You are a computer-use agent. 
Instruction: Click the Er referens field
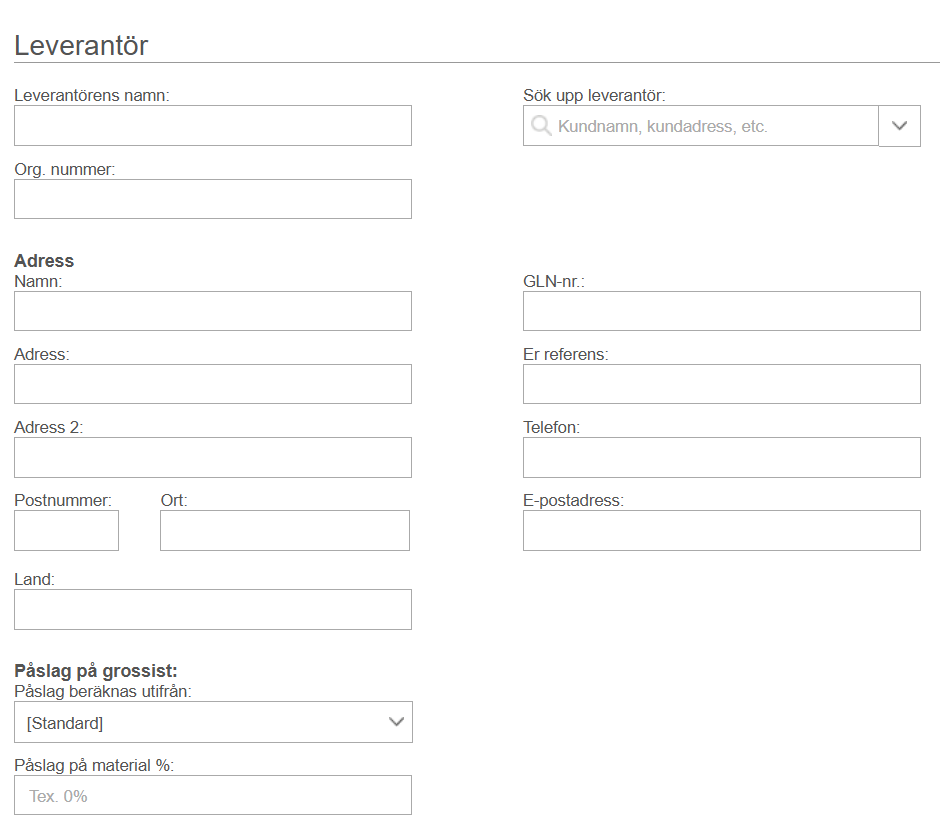click(721, 384)
